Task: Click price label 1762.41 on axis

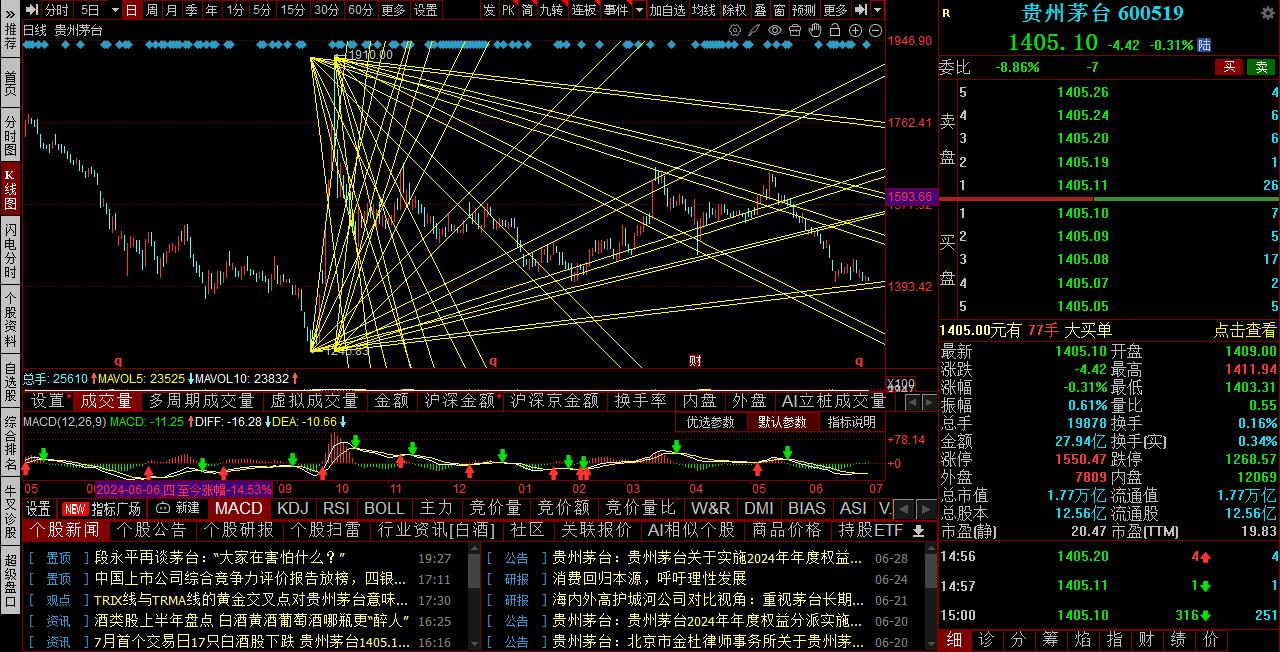Action: (910, 123)
